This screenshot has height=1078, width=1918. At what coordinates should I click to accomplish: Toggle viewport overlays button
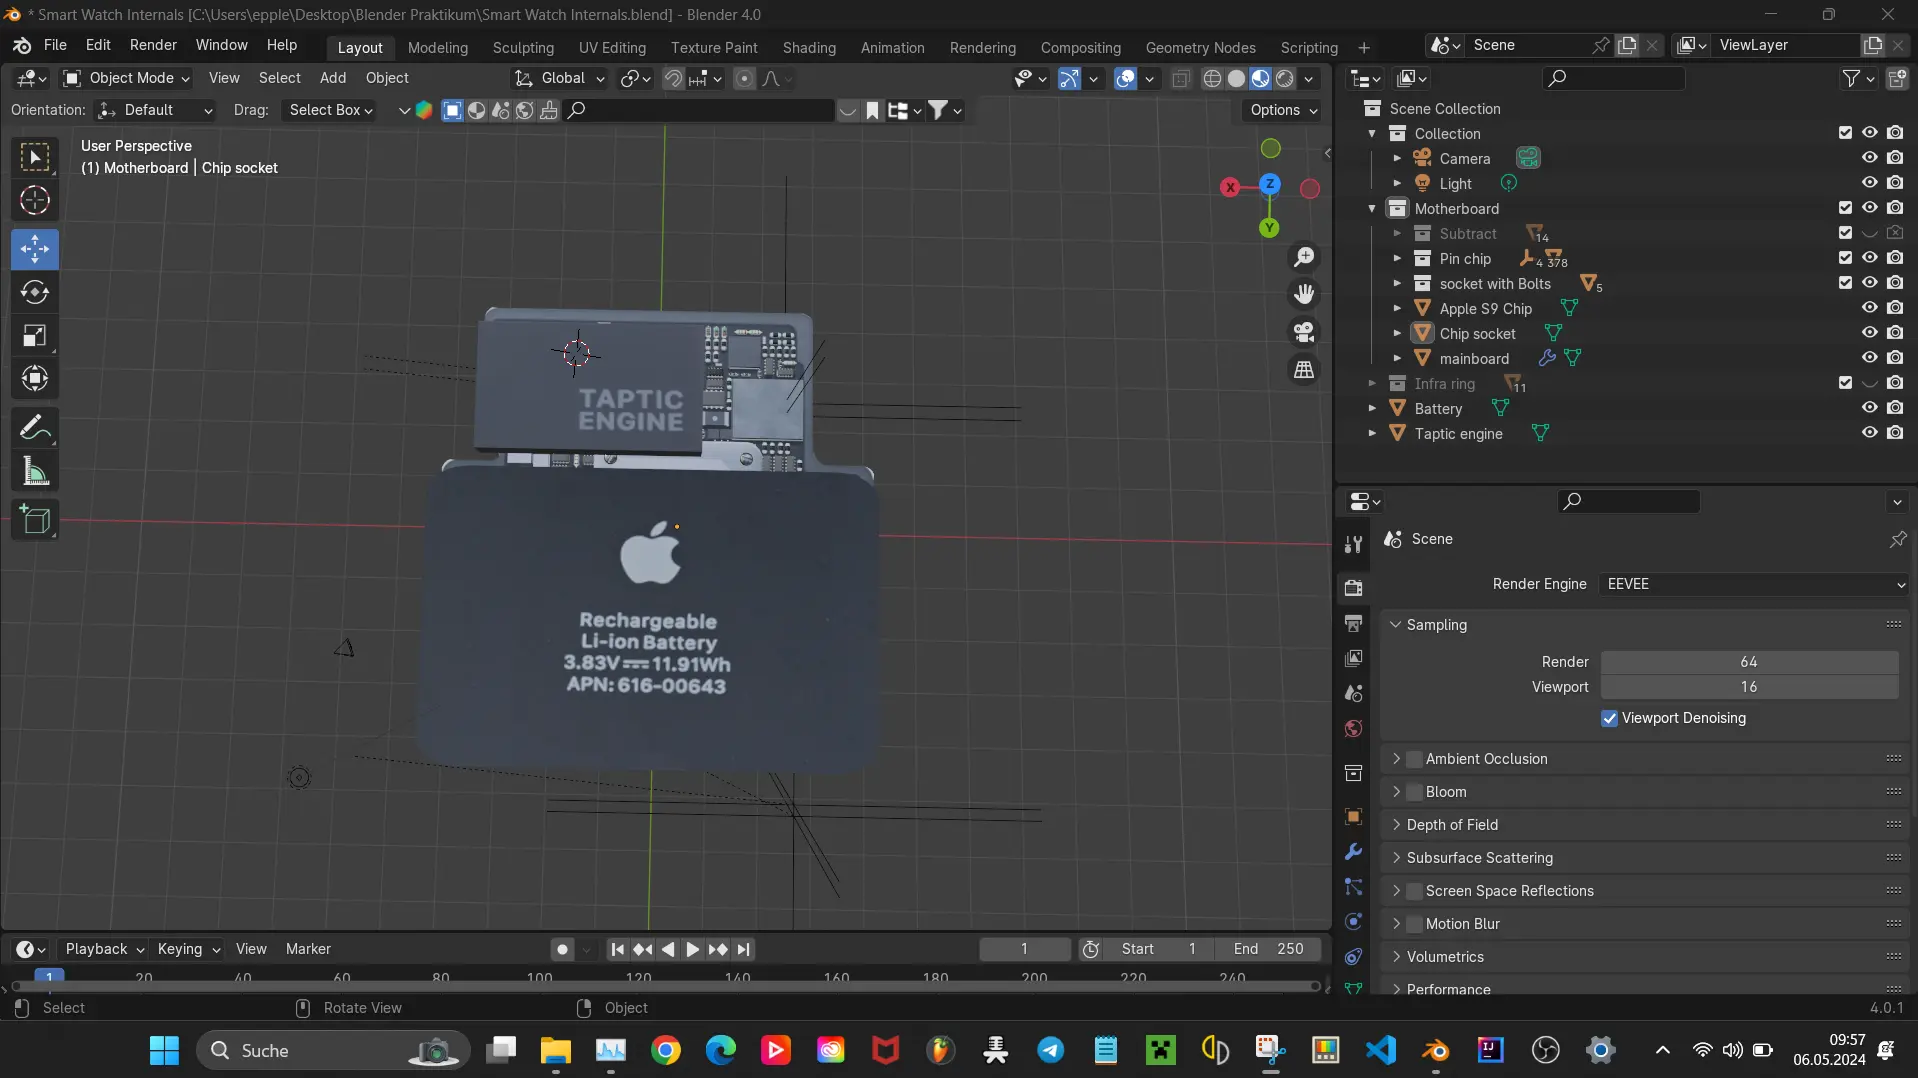pyautogui.click(x=1125, y=78)
